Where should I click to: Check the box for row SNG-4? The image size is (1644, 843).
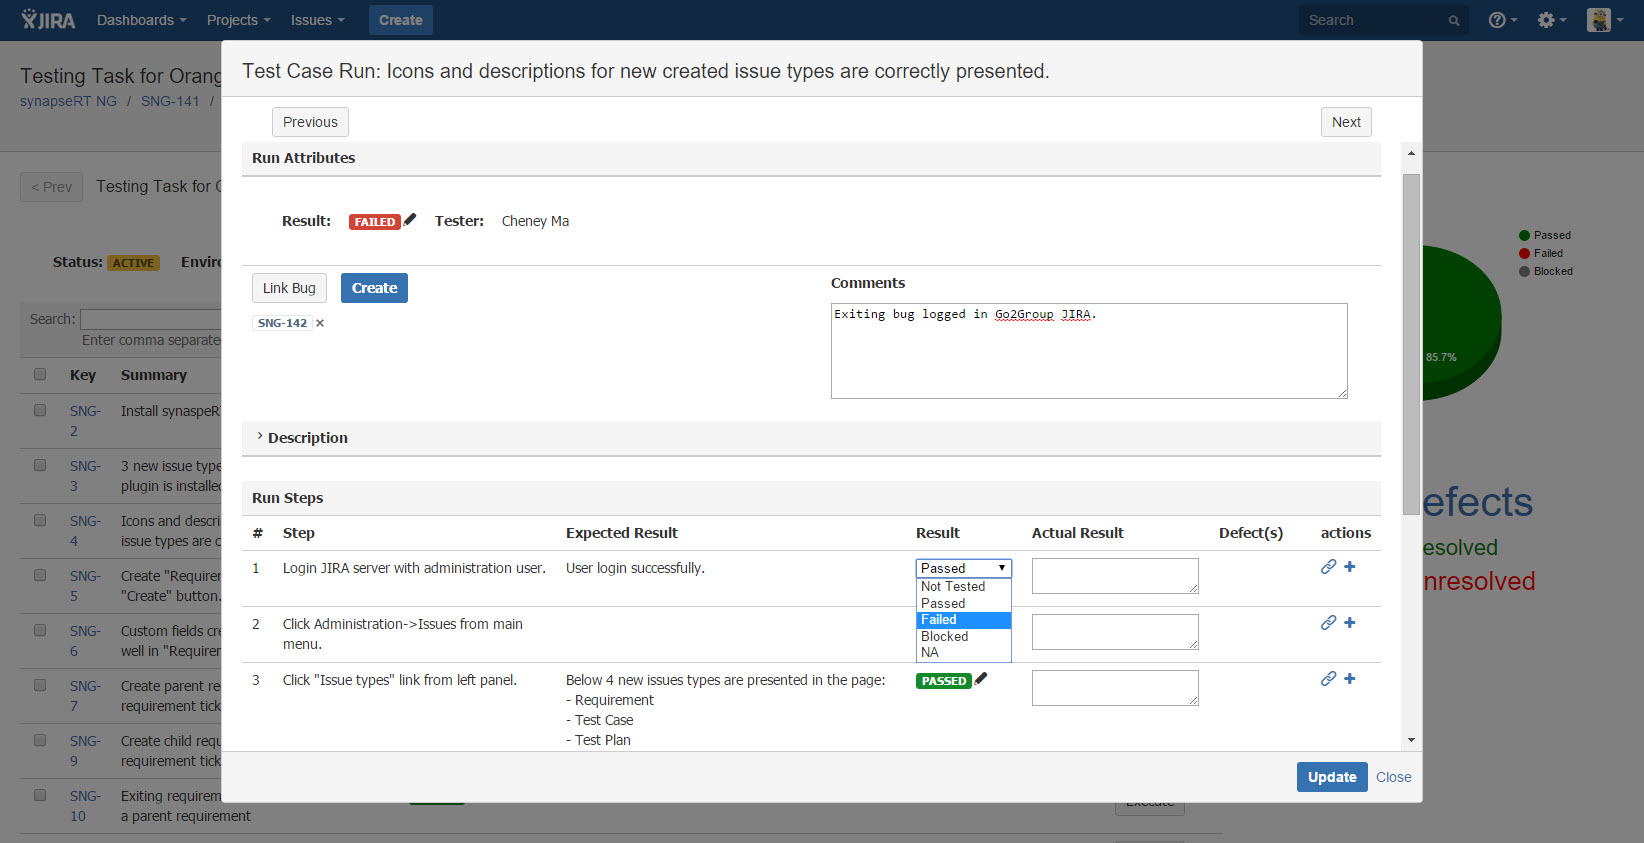40,520
